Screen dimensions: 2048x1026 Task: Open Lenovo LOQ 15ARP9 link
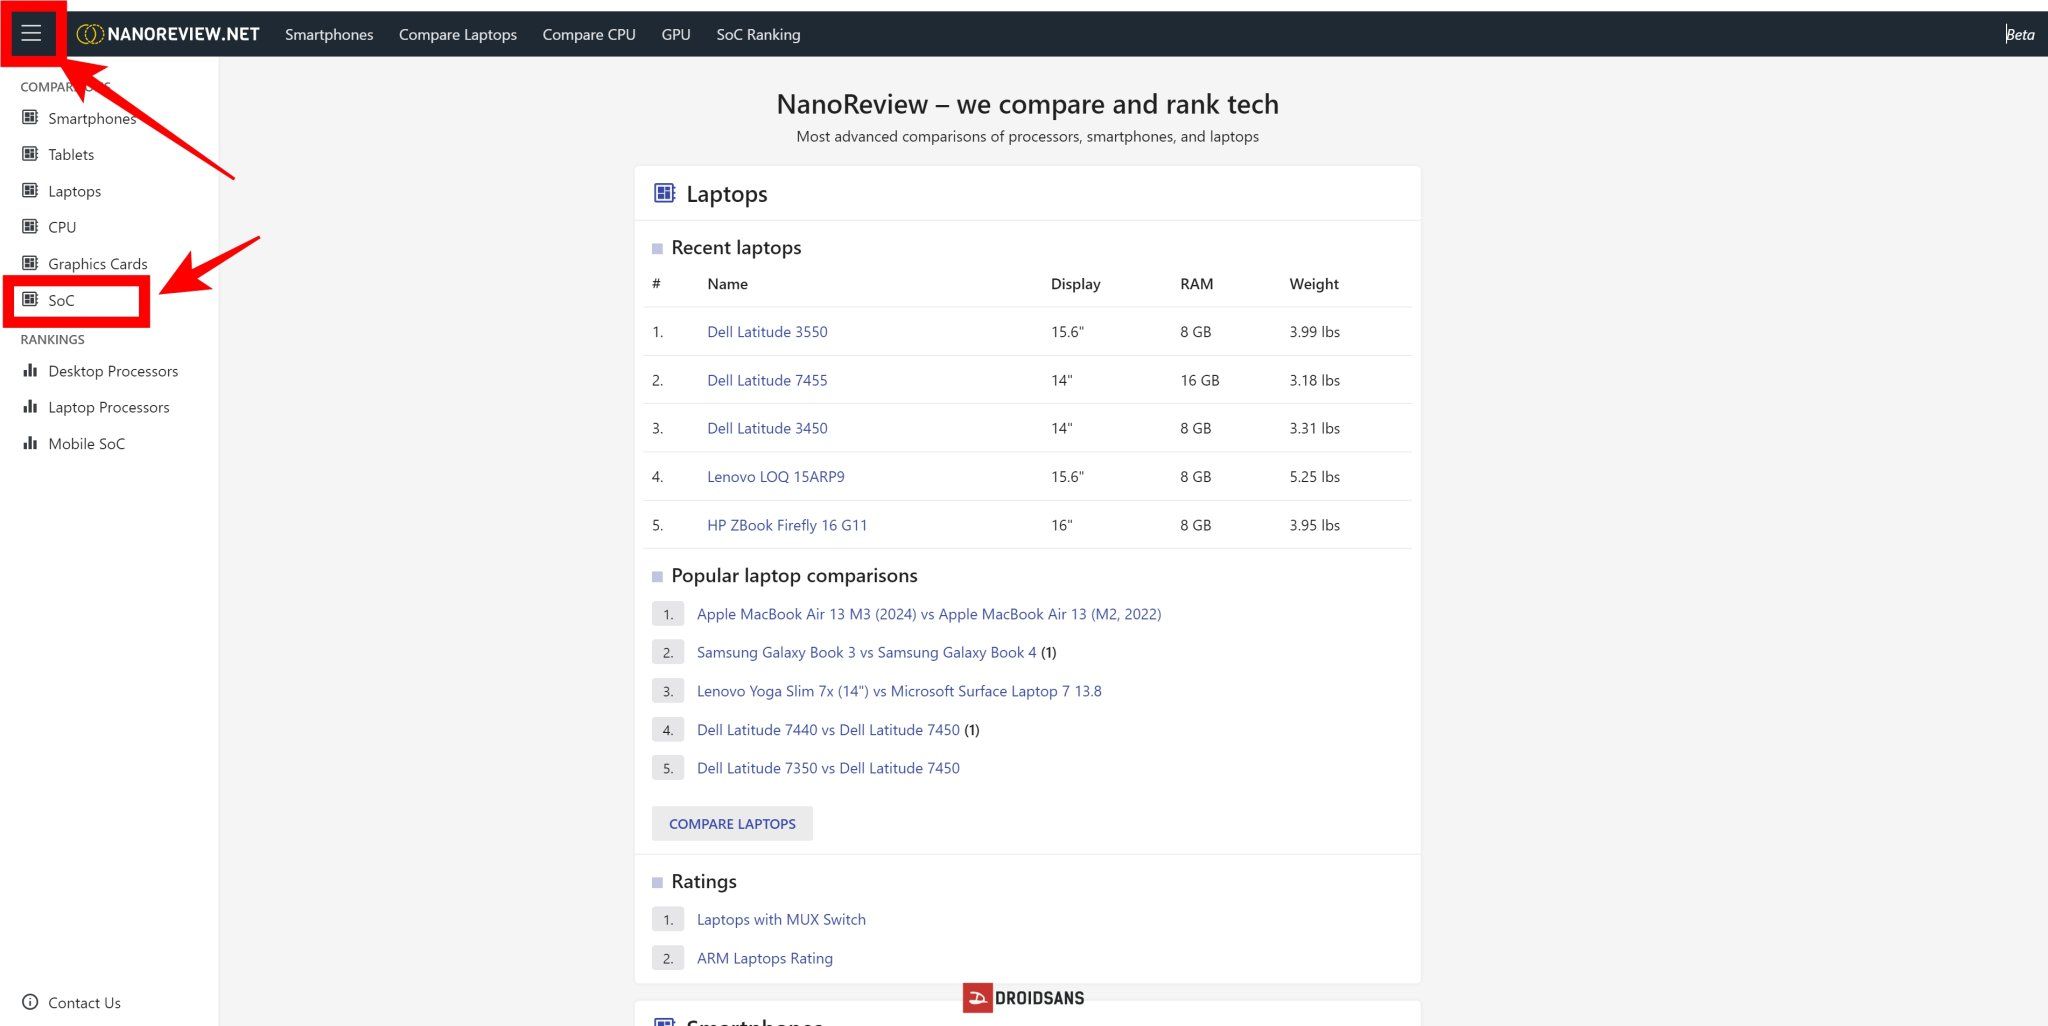click(775, 477)
